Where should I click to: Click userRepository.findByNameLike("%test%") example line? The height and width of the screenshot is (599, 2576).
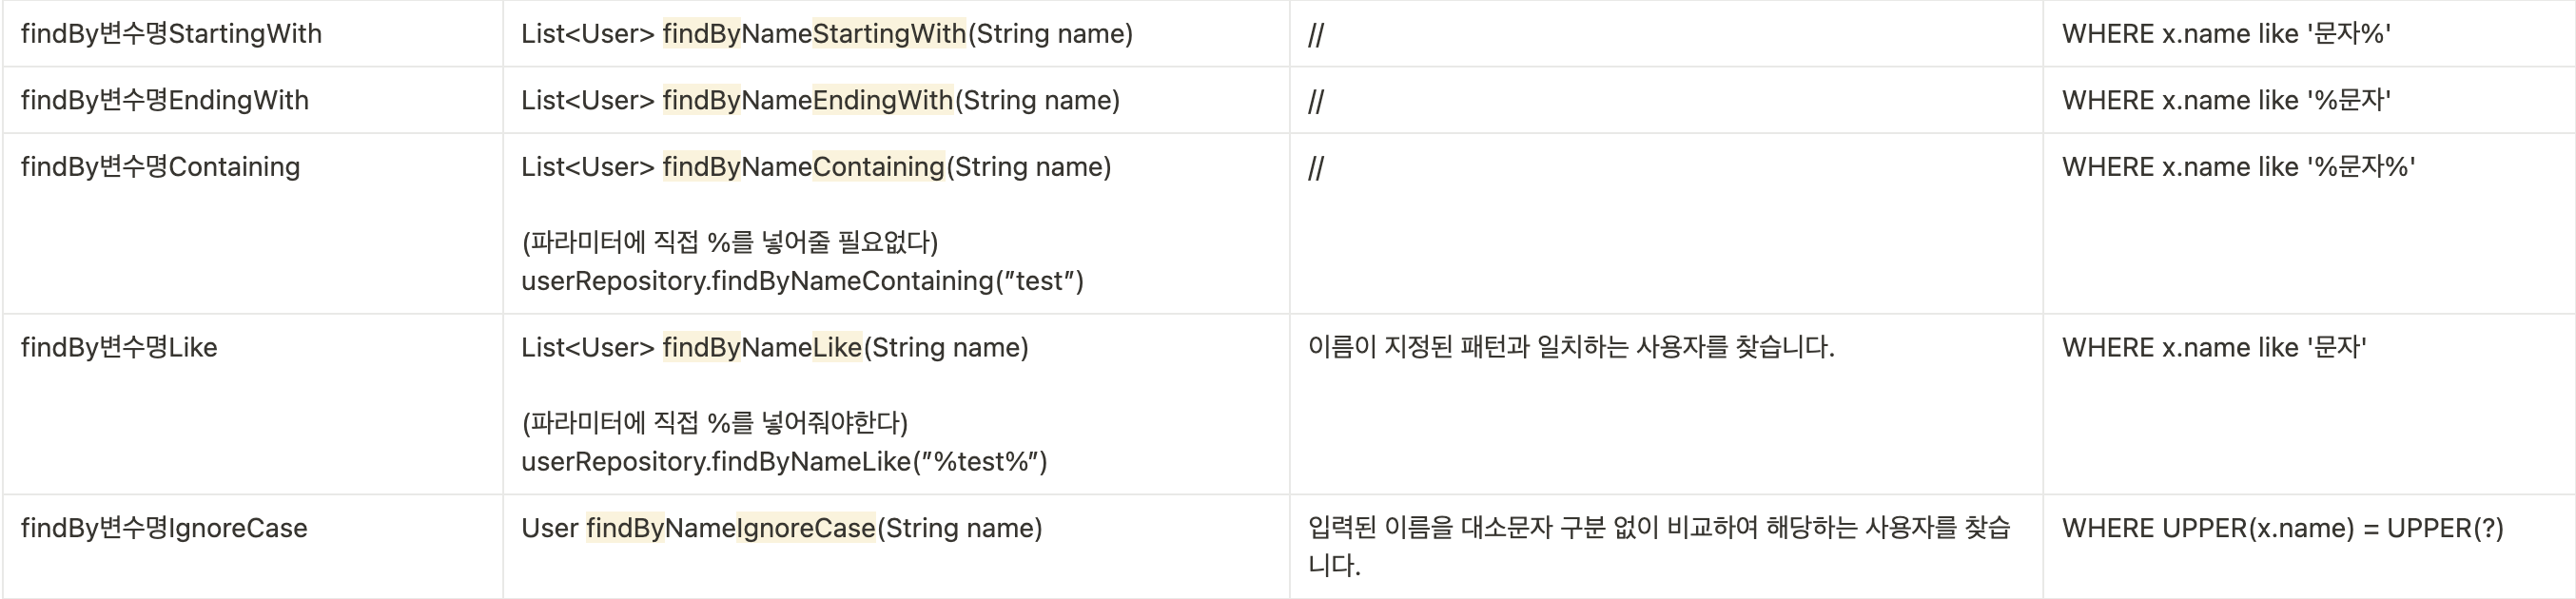point(784,461)
